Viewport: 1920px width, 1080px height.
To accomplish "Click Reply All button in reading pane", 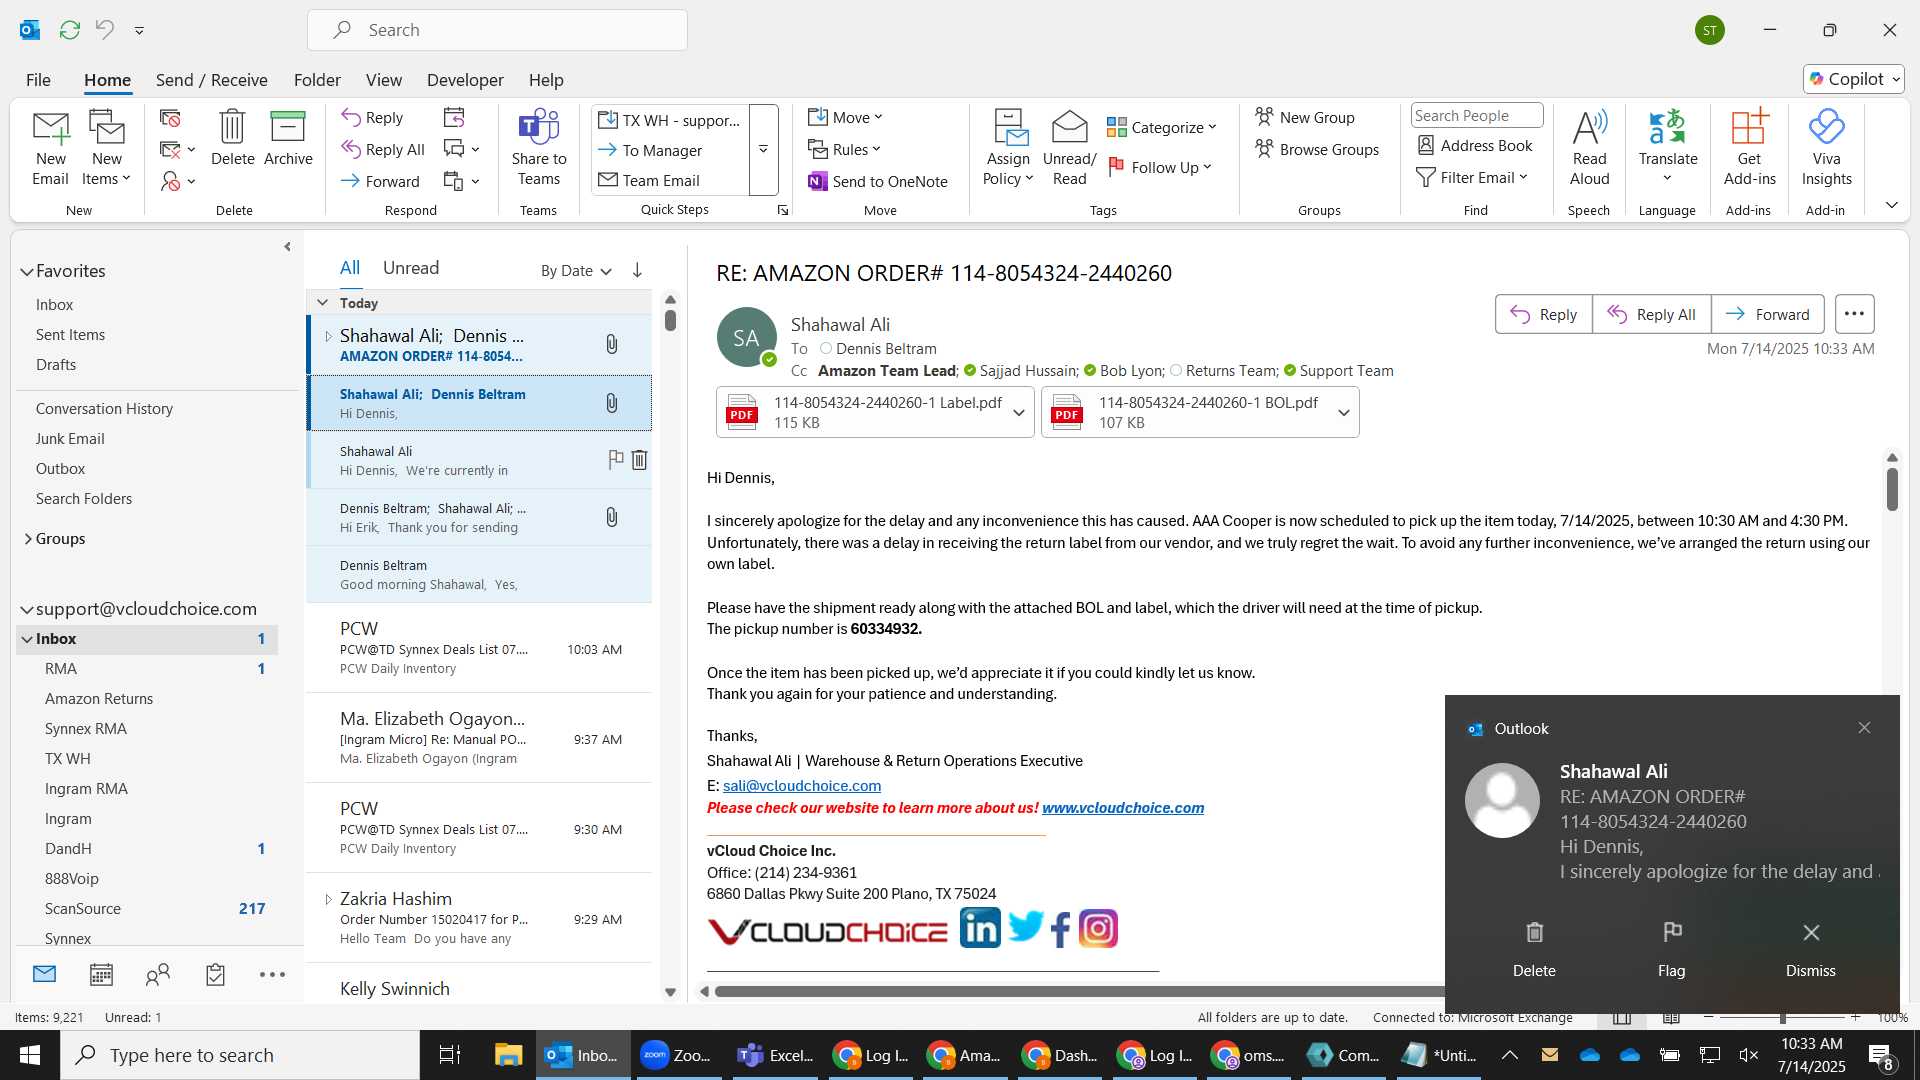I will [x=1651, y=314].
